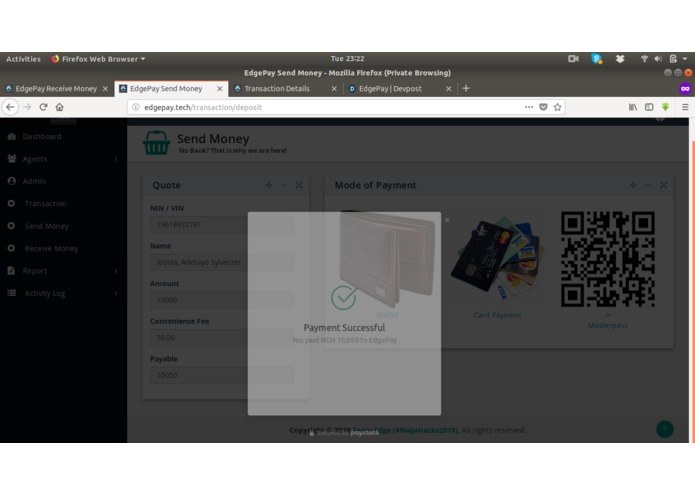
Task: Expand the Agents sidebar menu
Action: point(63,159)
